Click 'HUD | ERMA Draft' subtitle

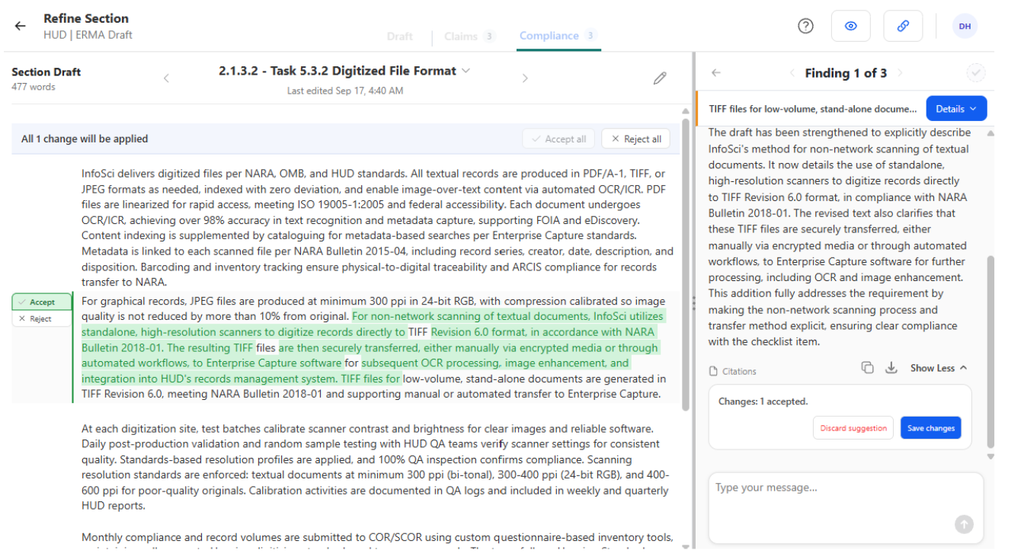[x=88, y=35]
